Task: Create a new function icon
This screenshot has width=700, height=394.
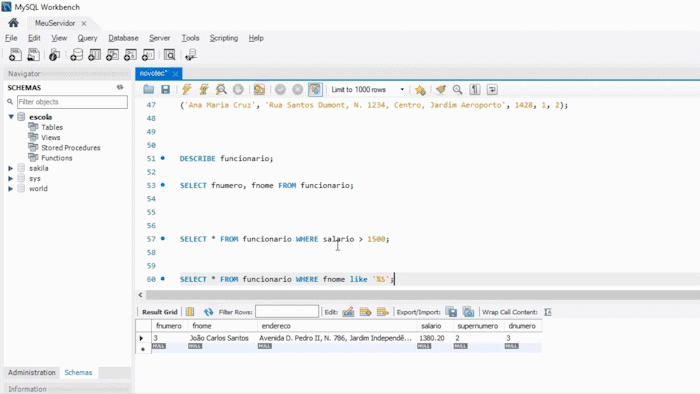Action: point(148,55)
